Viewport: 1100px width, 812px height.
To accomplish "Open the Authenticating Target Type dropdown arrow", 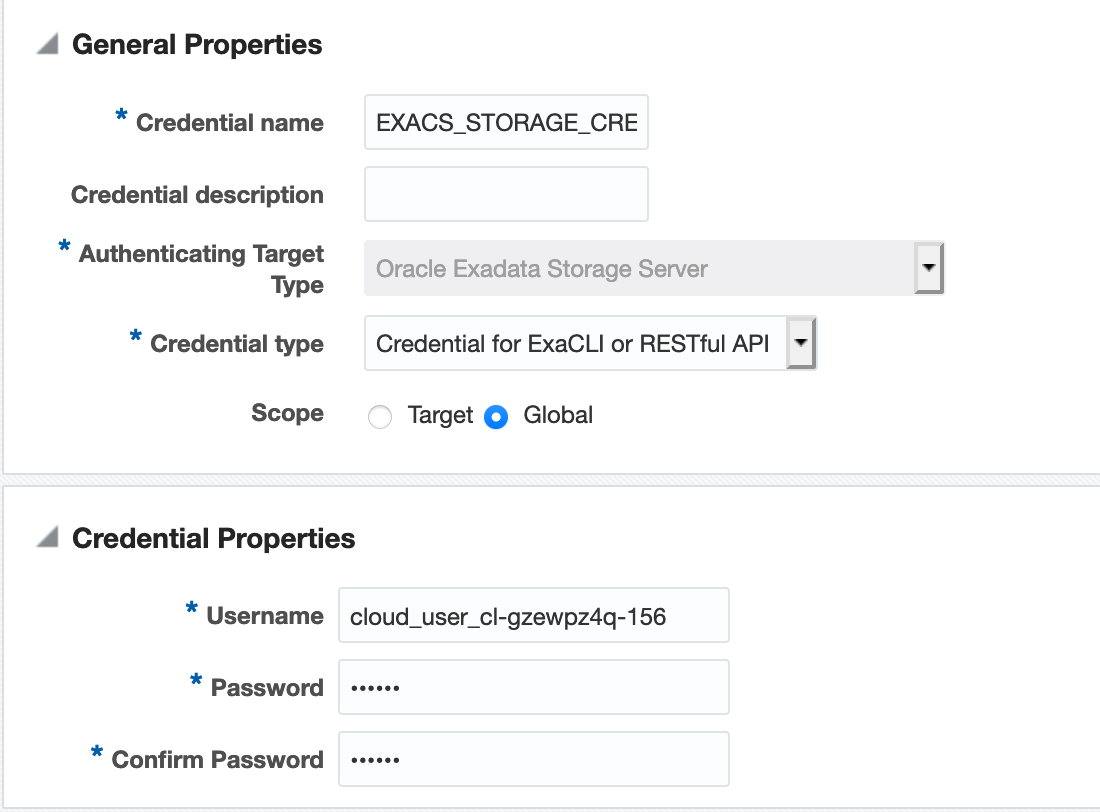I will [929, 269].
